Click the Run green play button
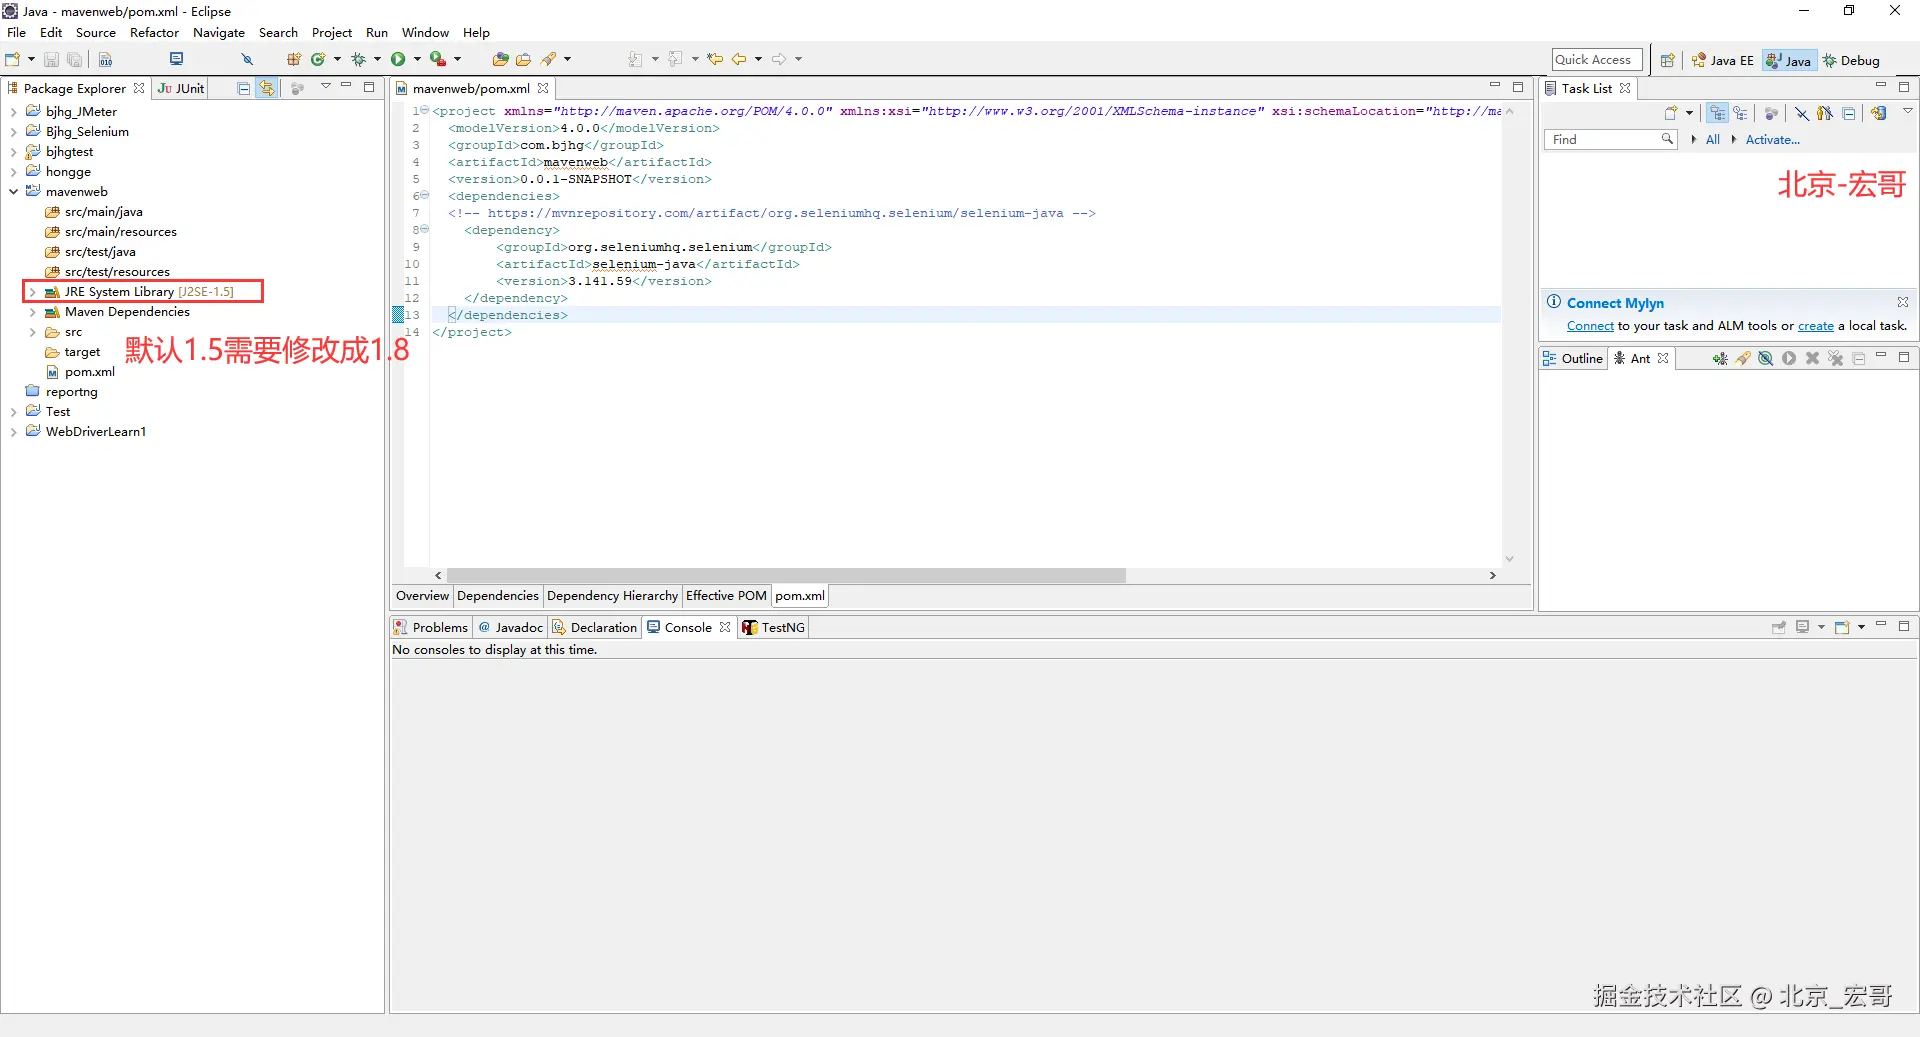 (398, 60)
